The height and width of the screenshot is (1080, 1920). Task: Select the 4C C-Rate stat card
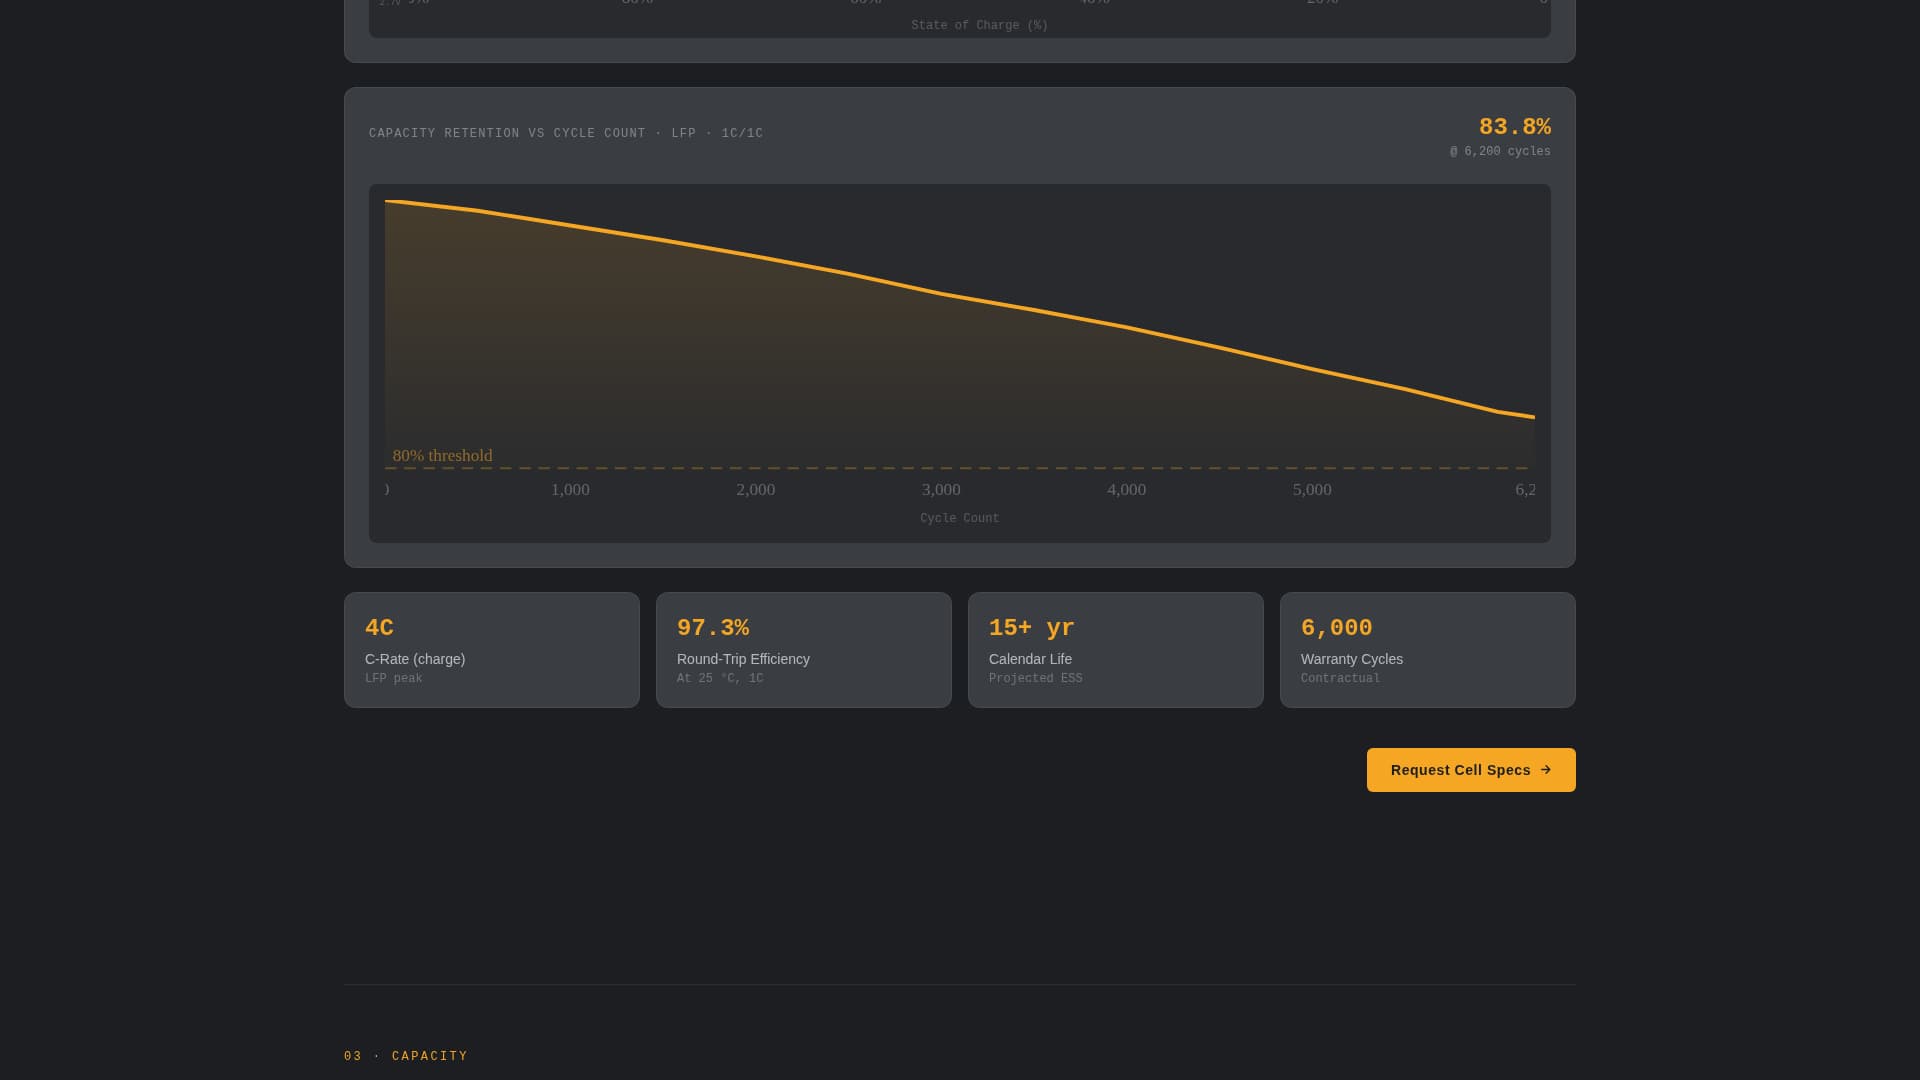[491, 650]
